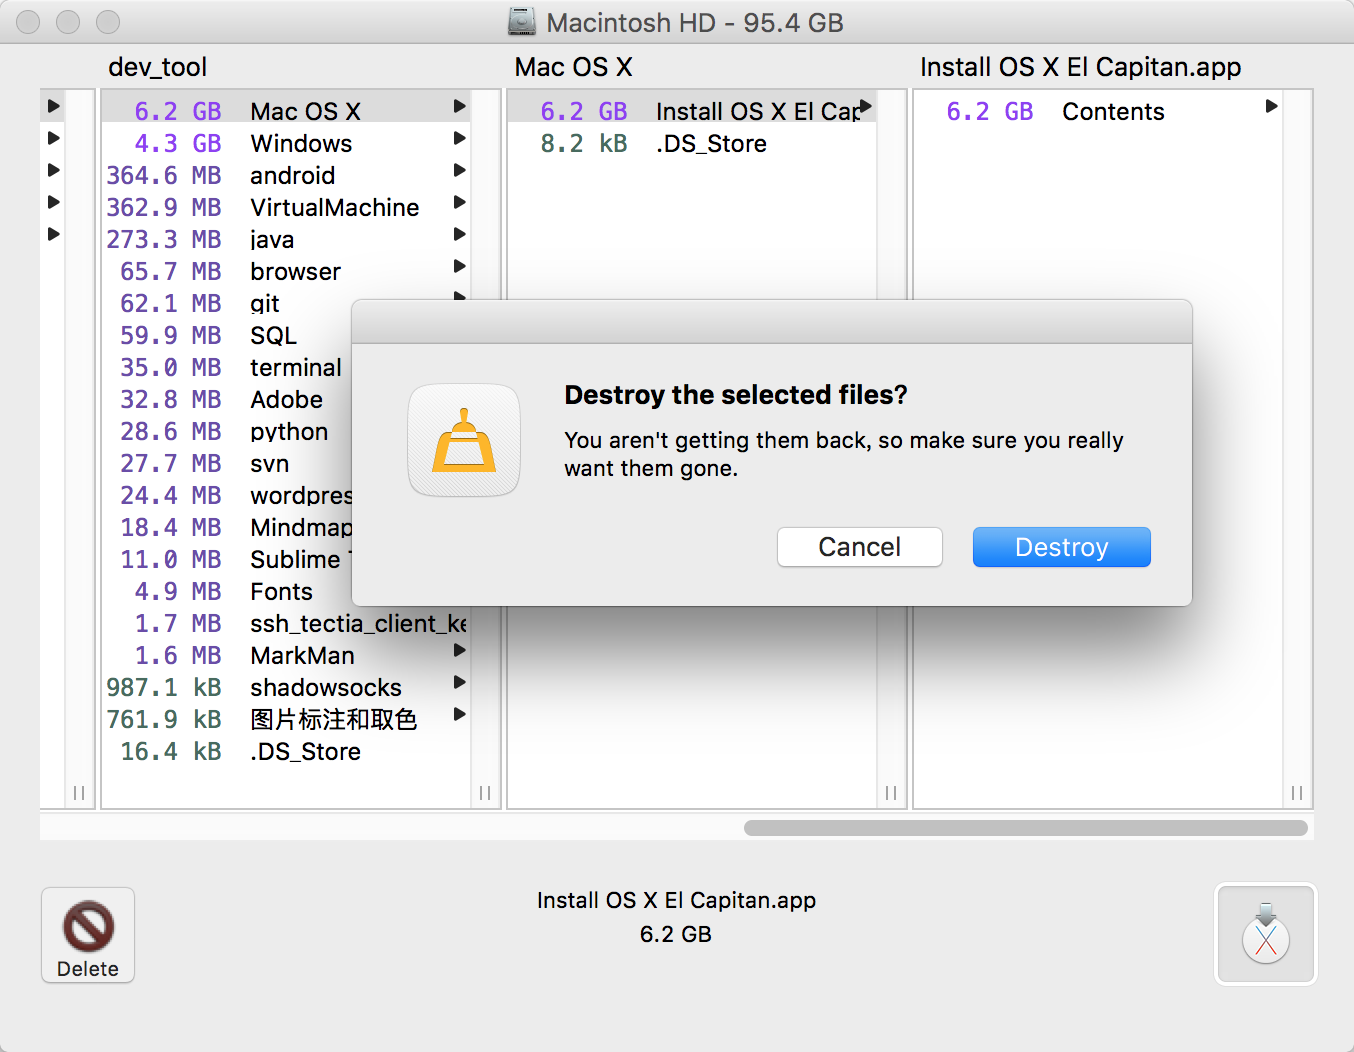Expand the MarkMan folder arrow
The height and width of the screenshot is (1052, 1354).
[x=460, y=650]
